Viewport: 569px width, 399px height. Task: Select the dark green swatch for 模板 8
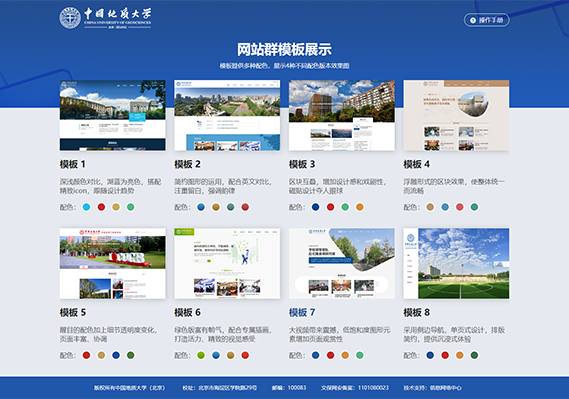tap(474, 355)
